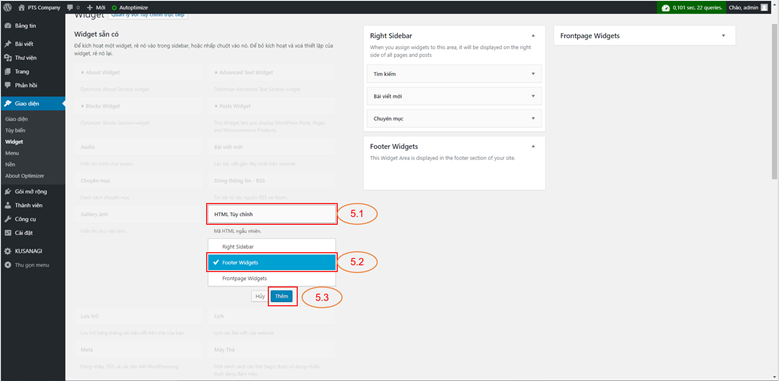The height and width of the screenshot is (381, 779).
Task: Select Dòng thông tin - RSS widget
Action: (x=272, y=181)
